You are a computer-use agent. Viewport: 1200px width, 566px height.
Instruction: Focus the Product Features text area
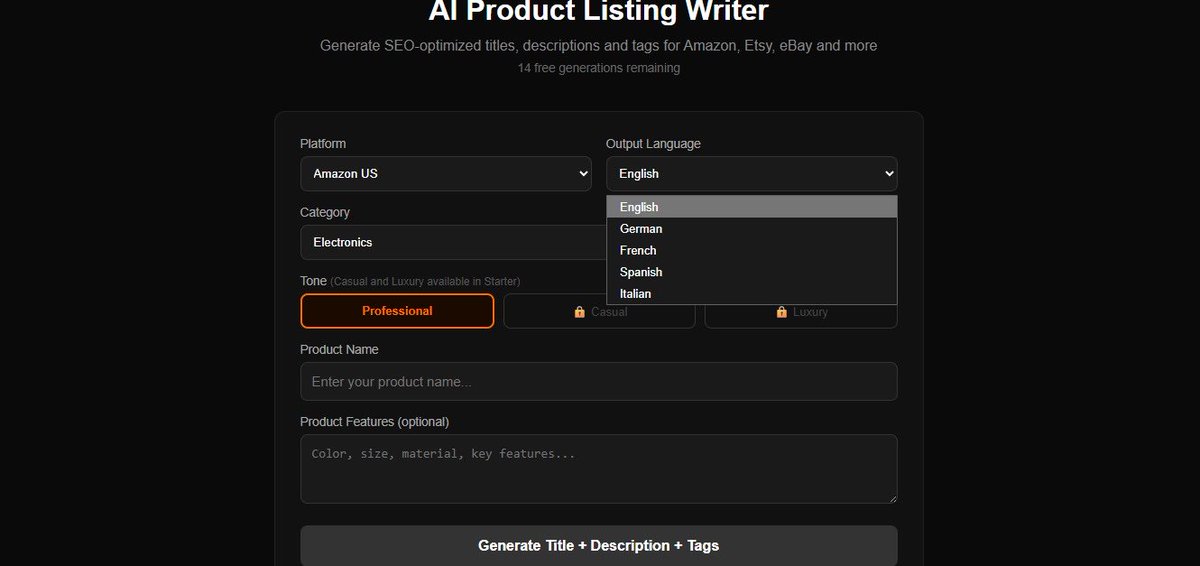point(599,469)
